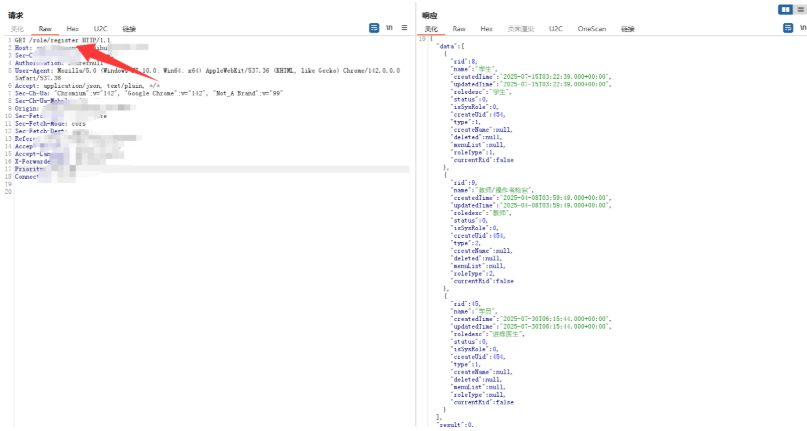Click createdTime value 2025-07-15T03:22:39
Screen dimensions: 807x431
(x=554, y=77)
